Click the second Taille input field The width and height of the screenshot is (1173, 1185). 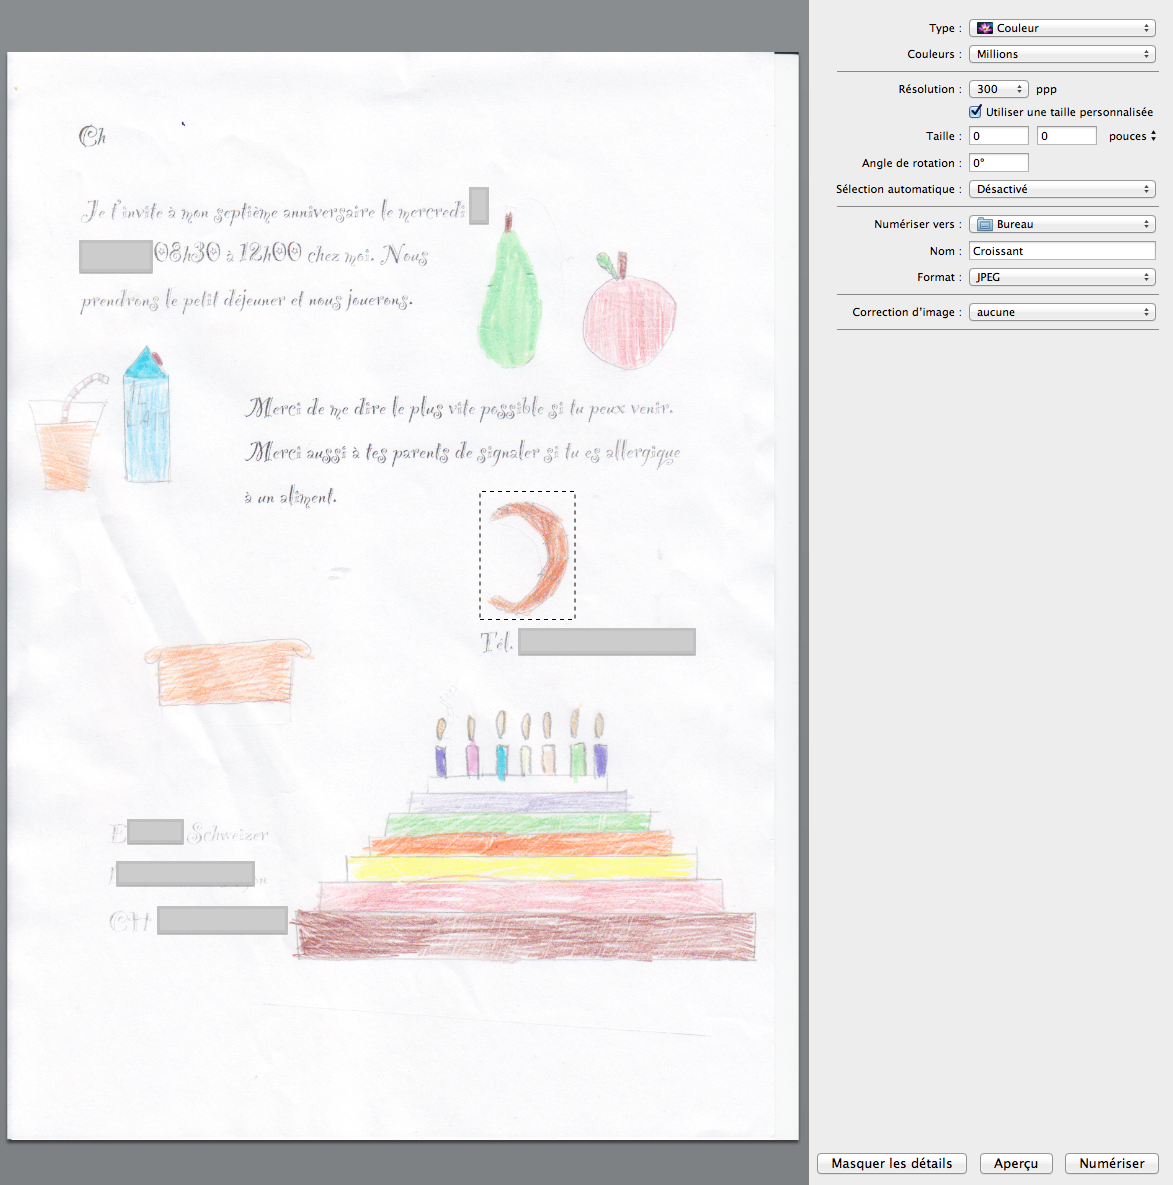point(1066,136)
